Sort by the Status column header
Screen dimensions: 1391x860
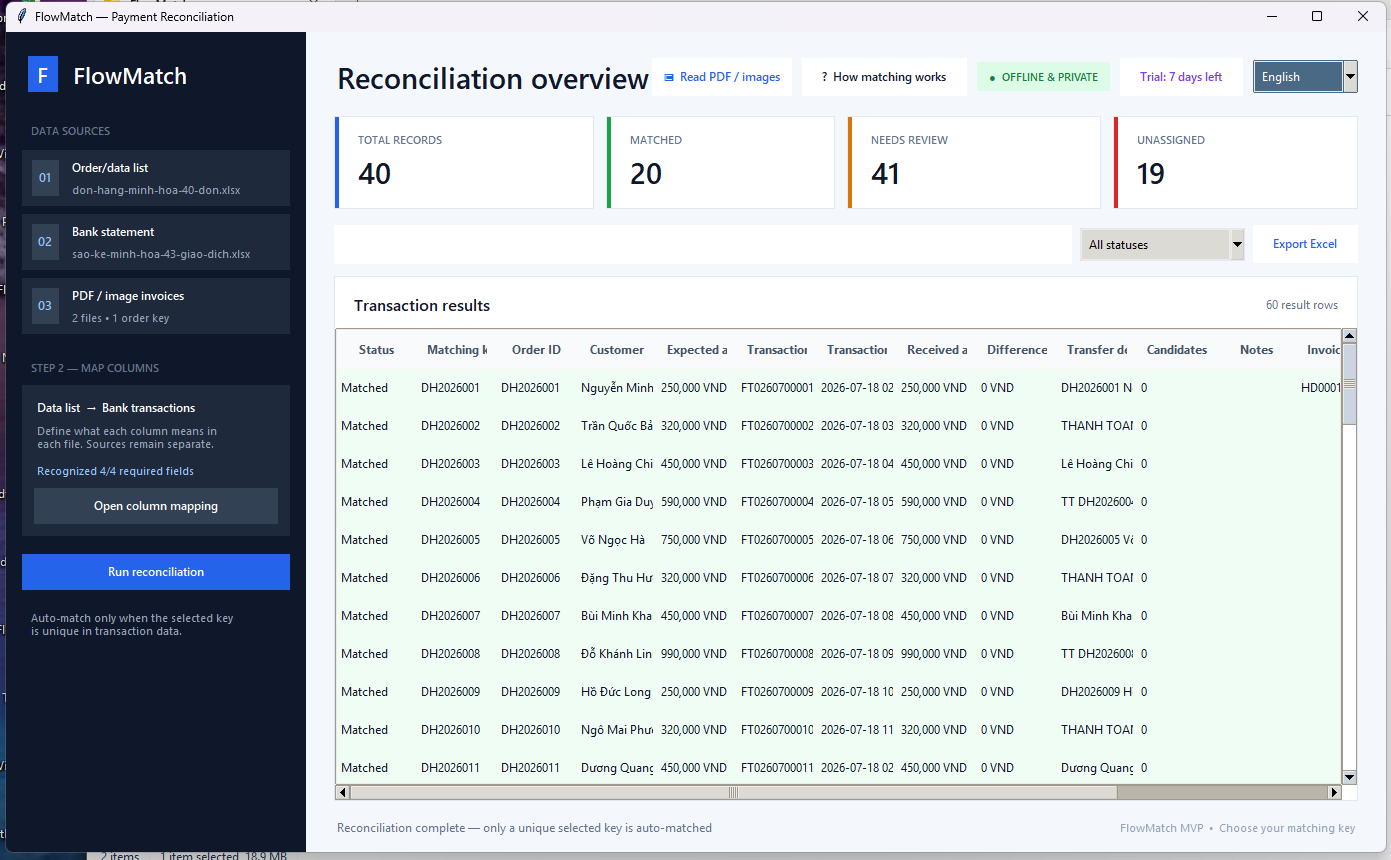tap(377, 350)
